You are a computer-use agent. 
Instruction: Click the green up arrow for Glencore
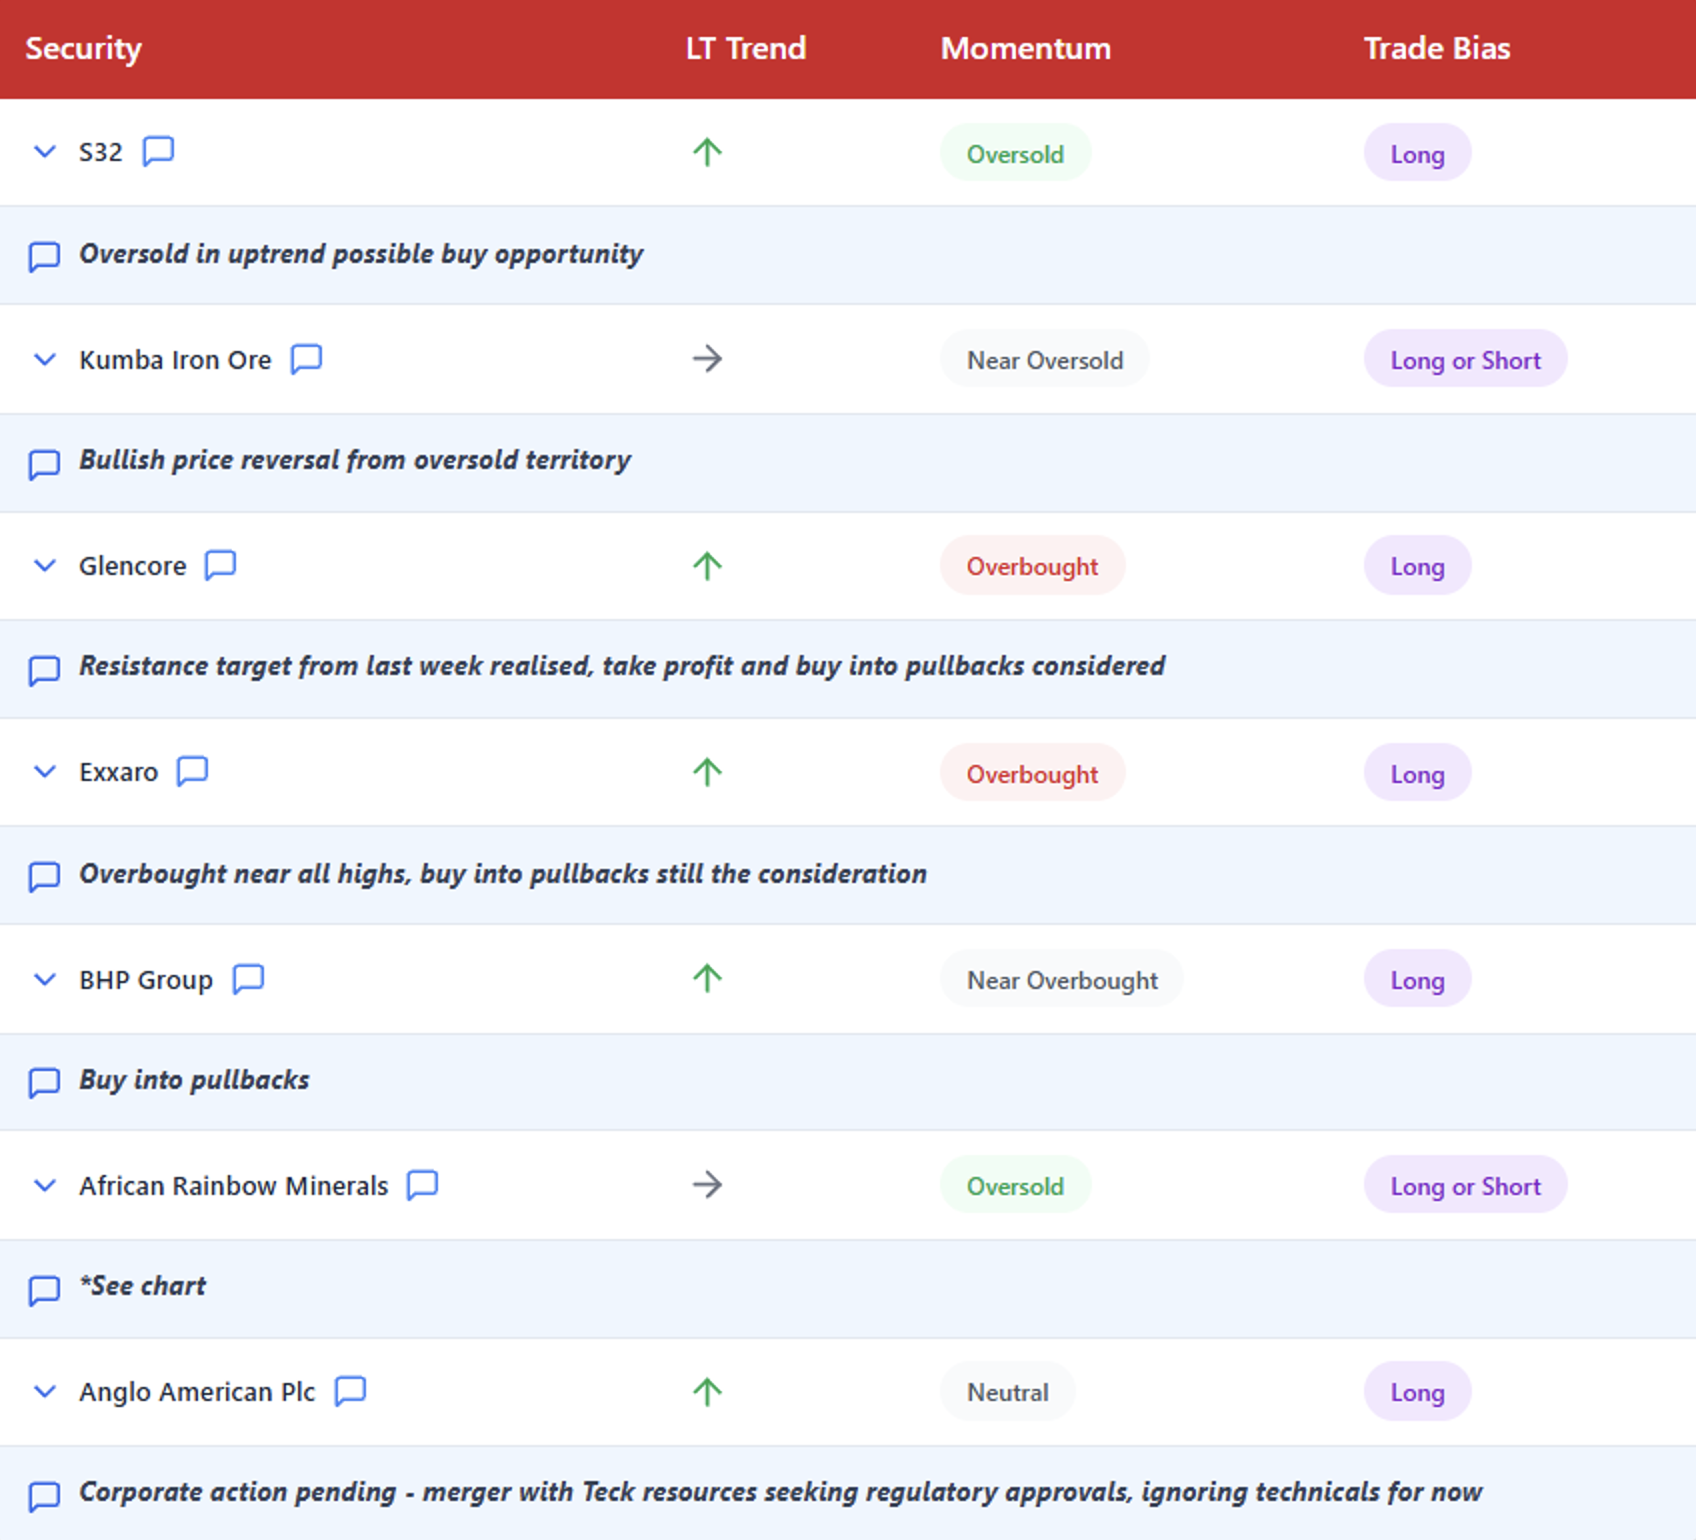[x=707, y=566]
